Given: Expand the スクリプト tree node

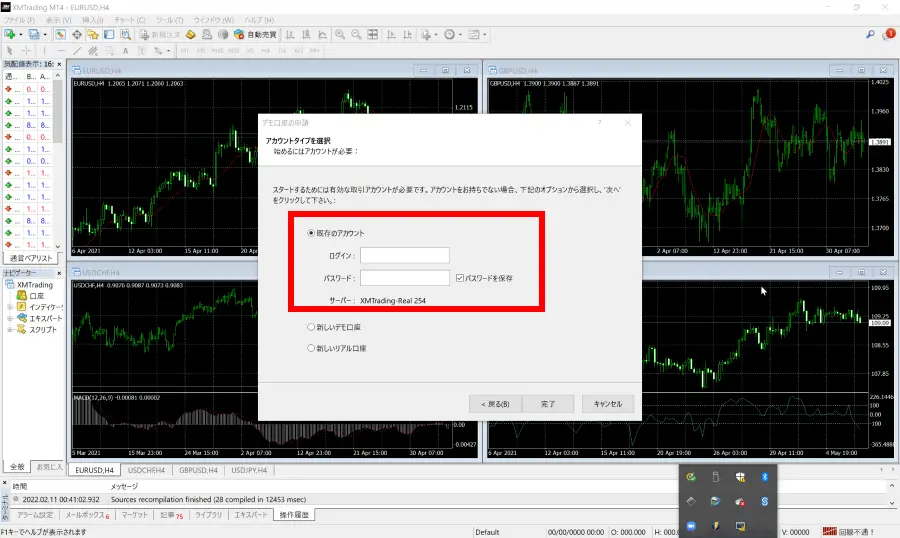Looking at the screenshot, I should coord(10,330).
